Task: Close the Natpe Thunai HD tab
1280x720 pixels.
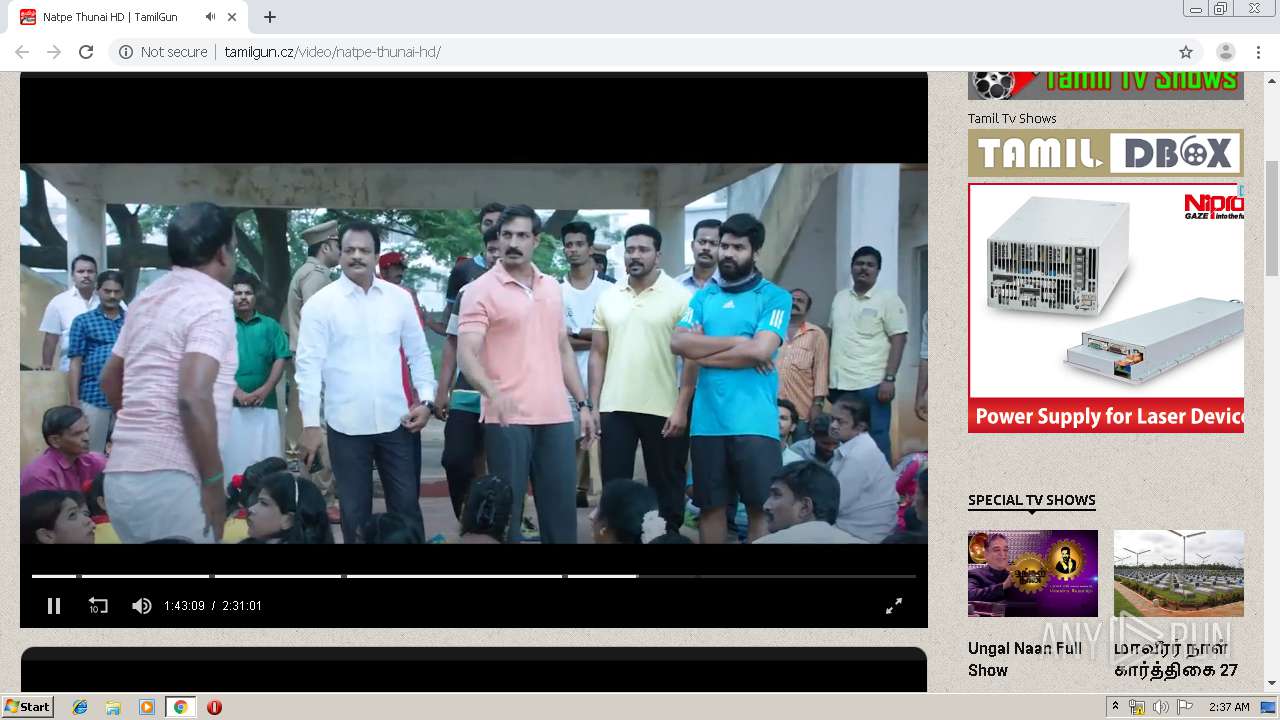Action: [233, 17]
